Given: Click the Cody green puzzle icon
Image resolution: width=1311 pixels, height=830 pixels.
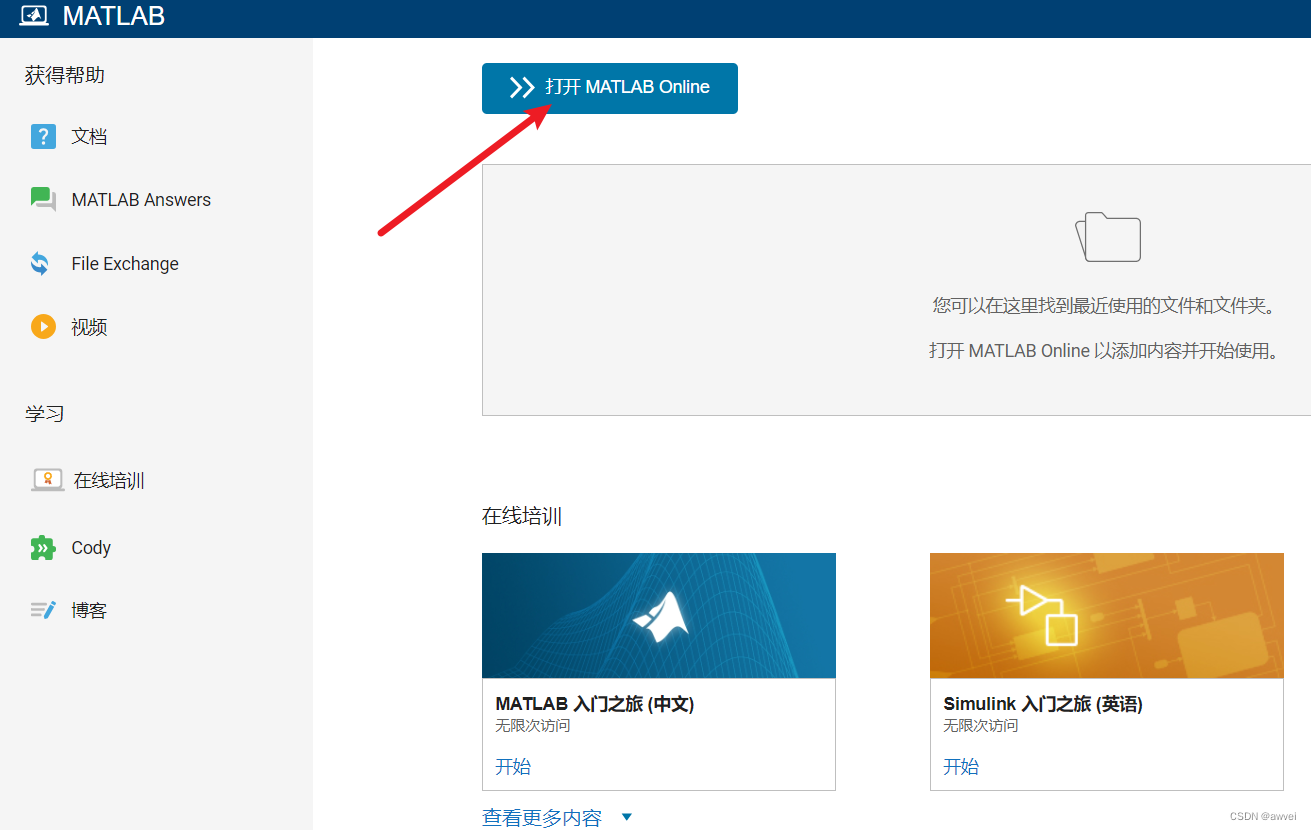Looking at the screenshot, I should (42, 547).
